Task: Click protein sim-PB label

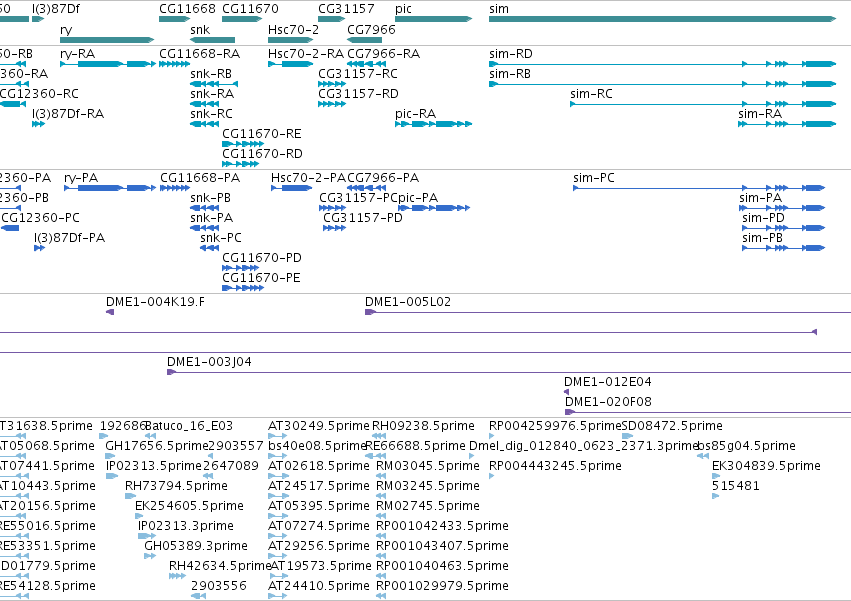Action: pyautogui.click(x=763, y=238)
